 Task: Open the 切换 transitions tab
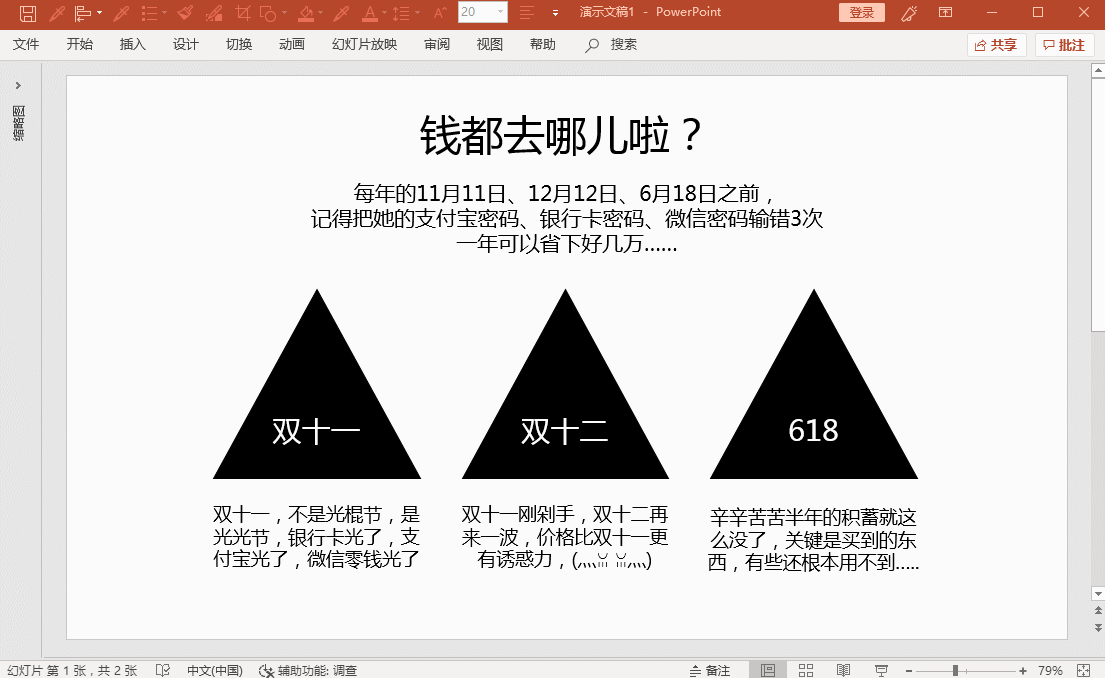(x=239, y=44)
